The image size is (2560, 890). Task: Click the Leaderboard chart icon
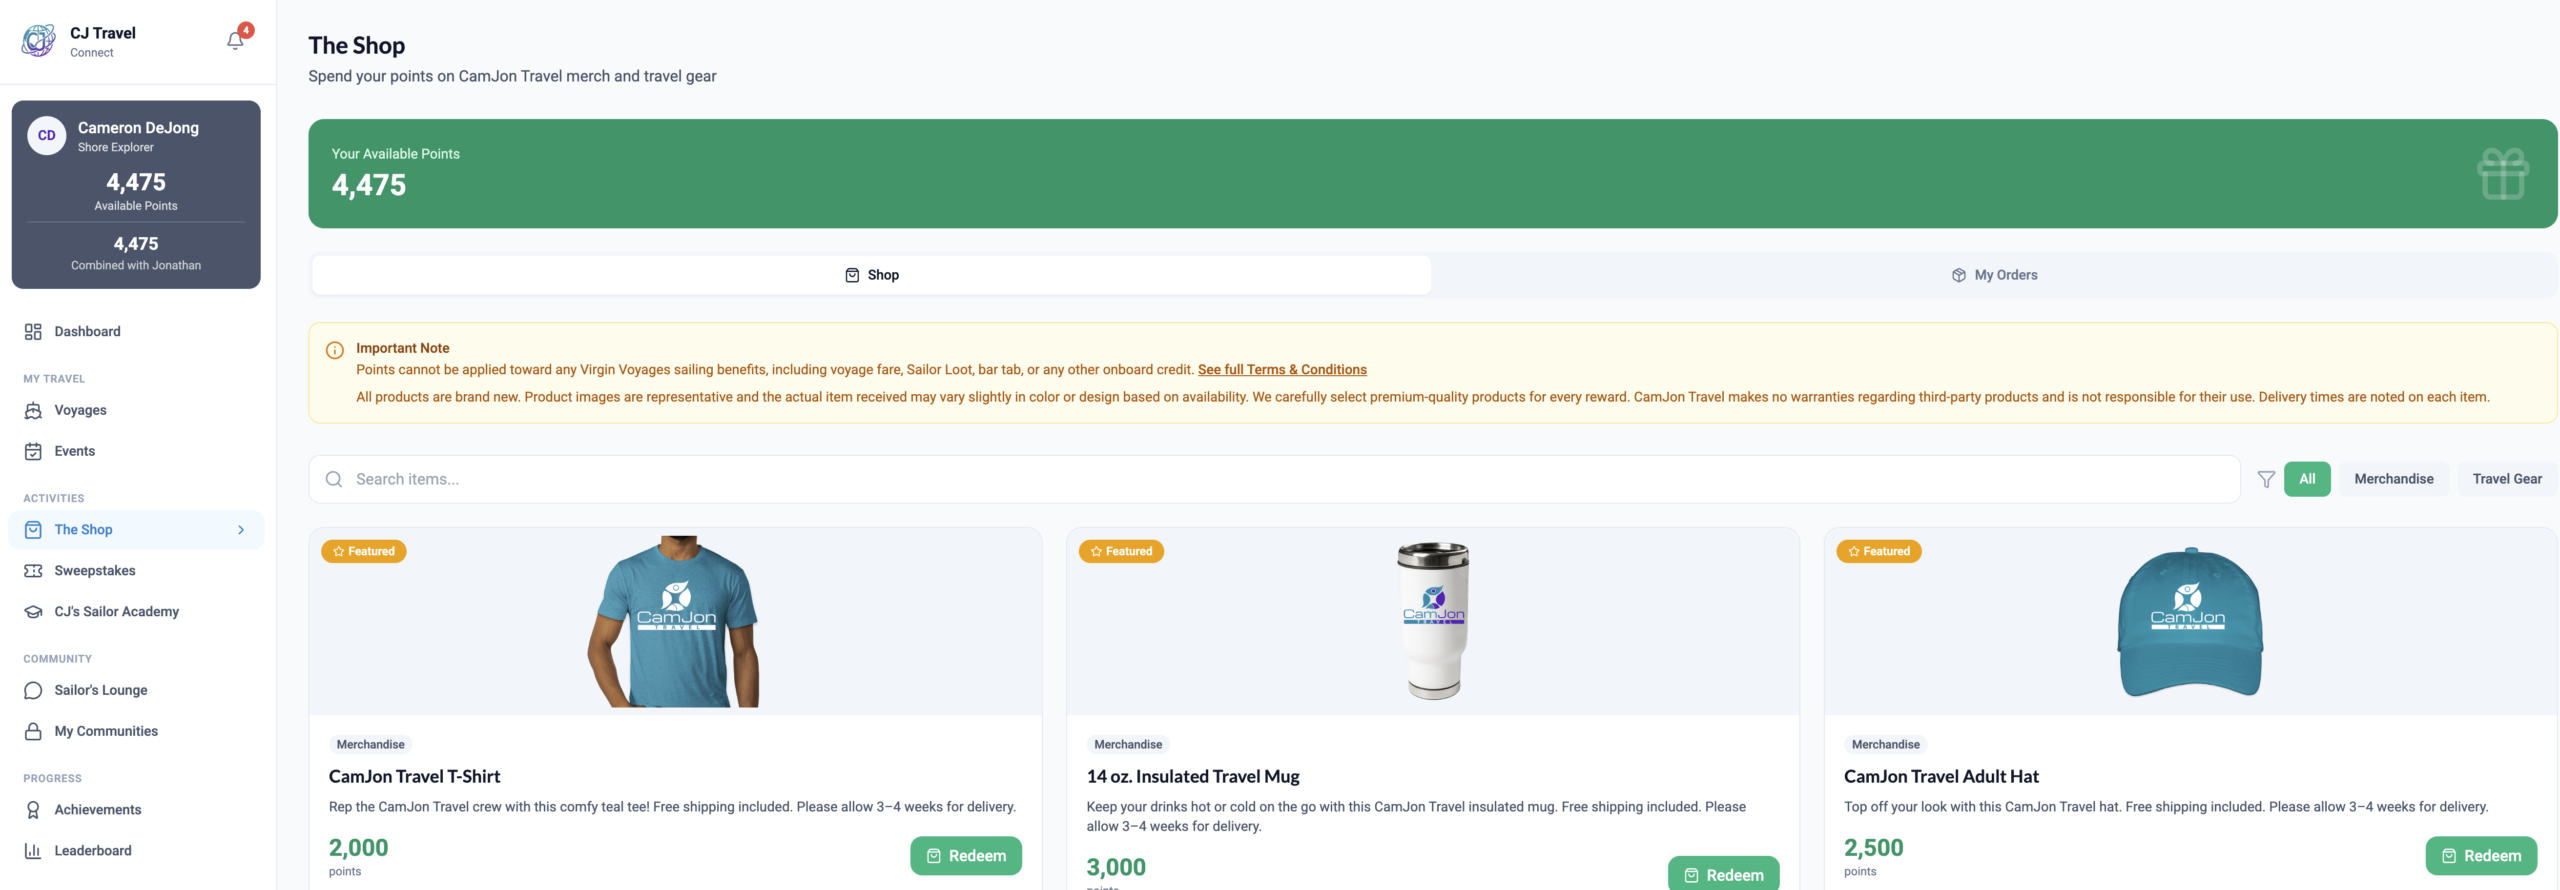(x=33, y=851)
